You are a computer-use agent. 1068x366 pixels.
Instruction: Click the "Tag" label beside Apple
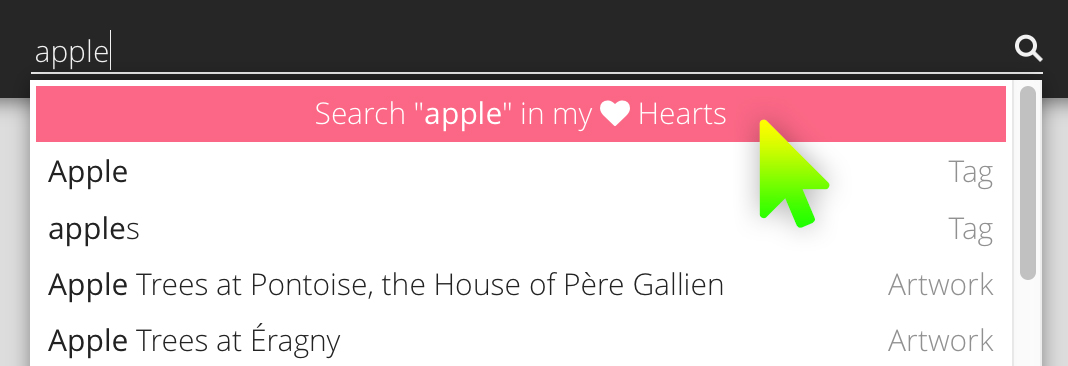971,172
